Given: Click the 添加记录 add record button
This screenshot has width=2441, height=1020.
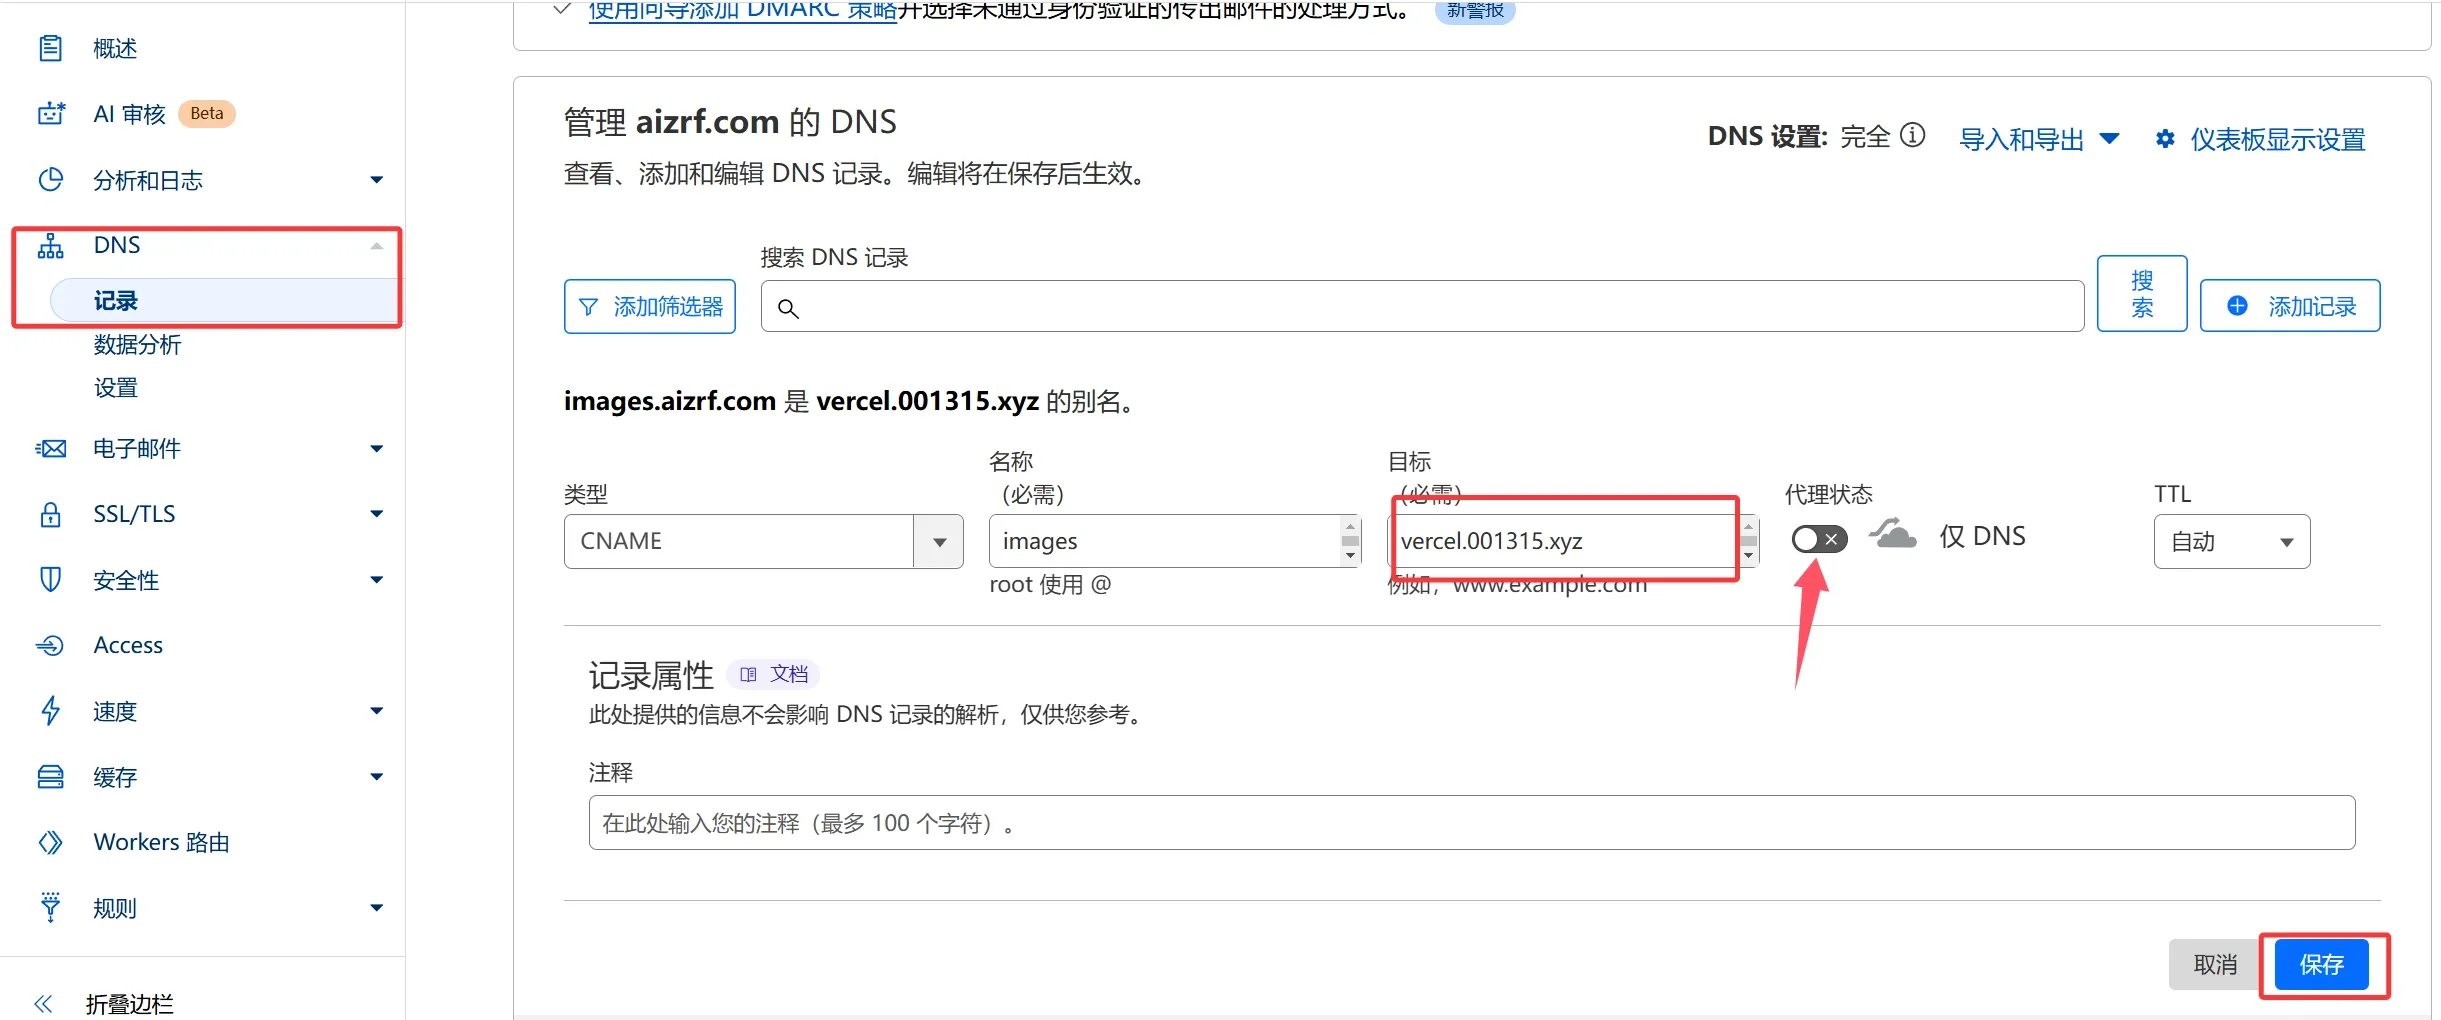Looking at the screenshot, I should [x=2289, y=306].
